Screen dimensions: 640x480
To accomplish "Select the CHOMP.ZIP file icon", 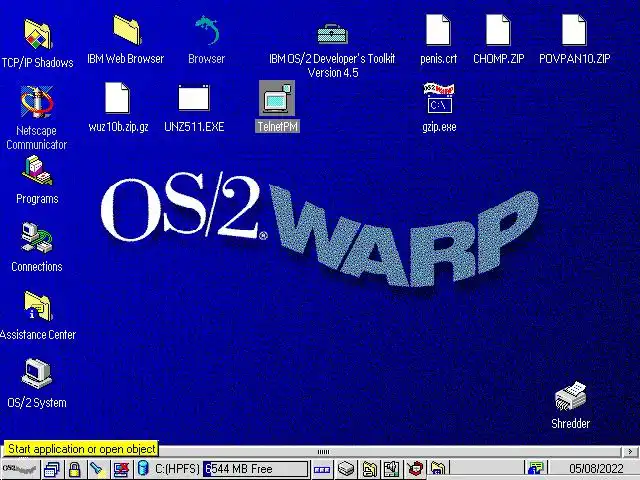I will point(498,29).
